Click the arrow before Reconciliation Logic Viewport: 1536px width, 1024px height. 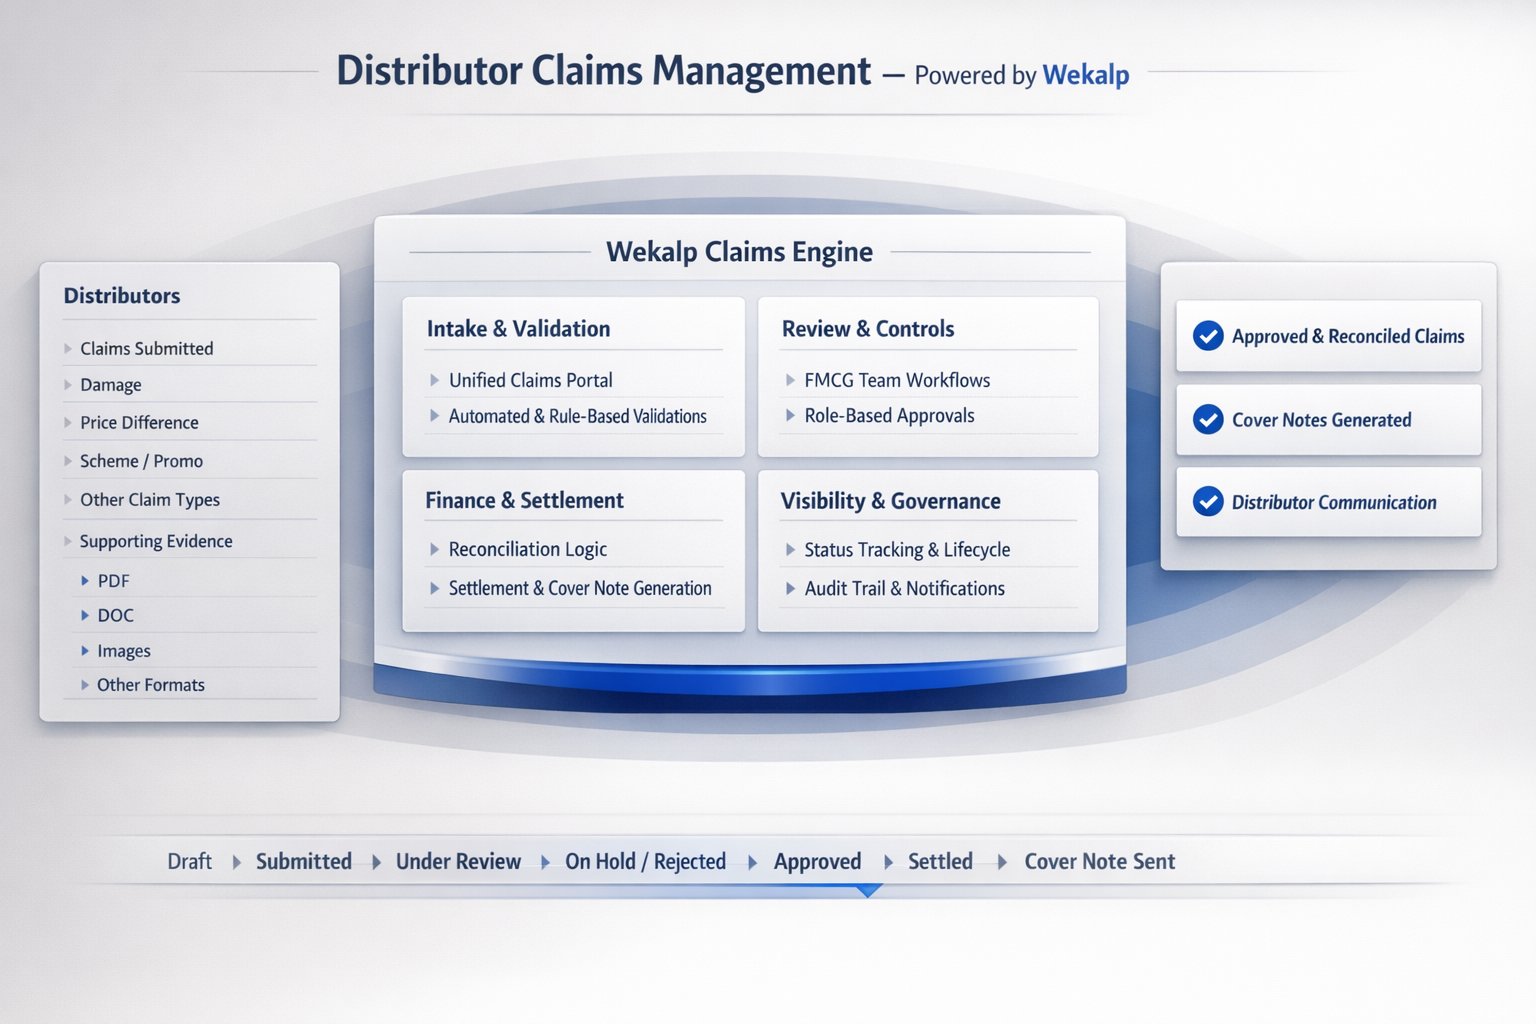coord(434,549)
